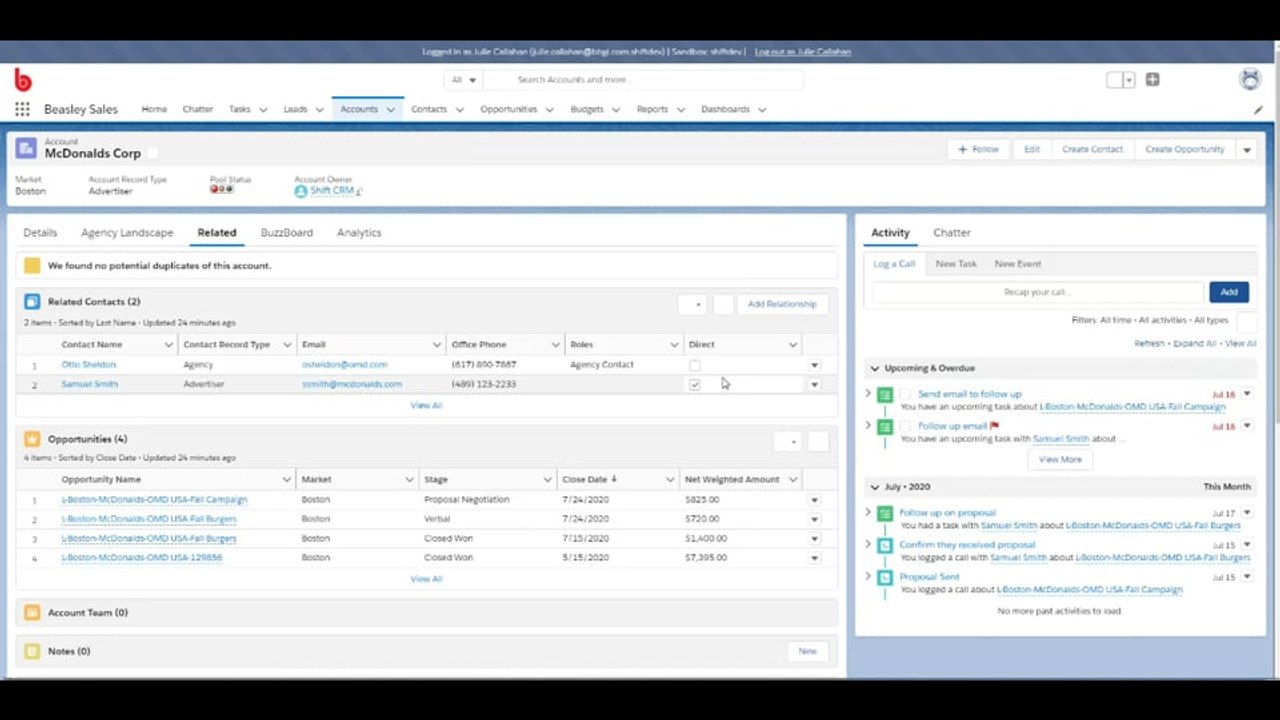Click the View More activities button
This screenshot has width=1280, height=720.
(x=1060, y=460)
